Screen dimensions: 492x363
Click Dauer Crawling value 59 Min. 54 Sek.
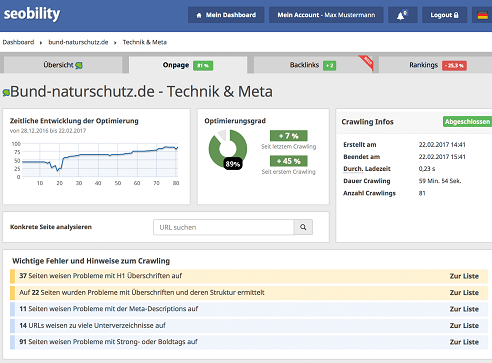tap(440, 181)
